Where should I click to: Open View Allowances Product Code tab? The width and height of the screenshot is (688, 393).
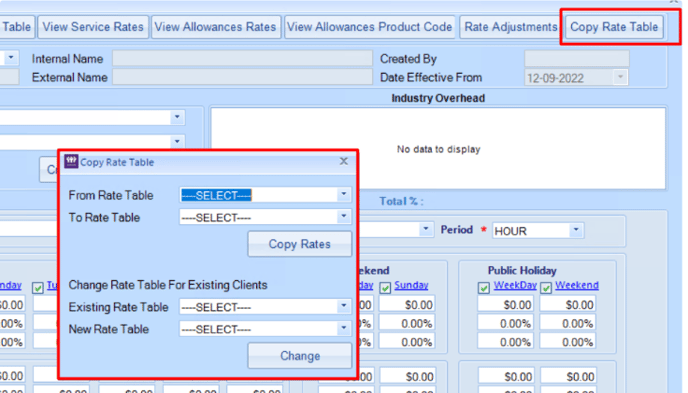pos(369,27)
